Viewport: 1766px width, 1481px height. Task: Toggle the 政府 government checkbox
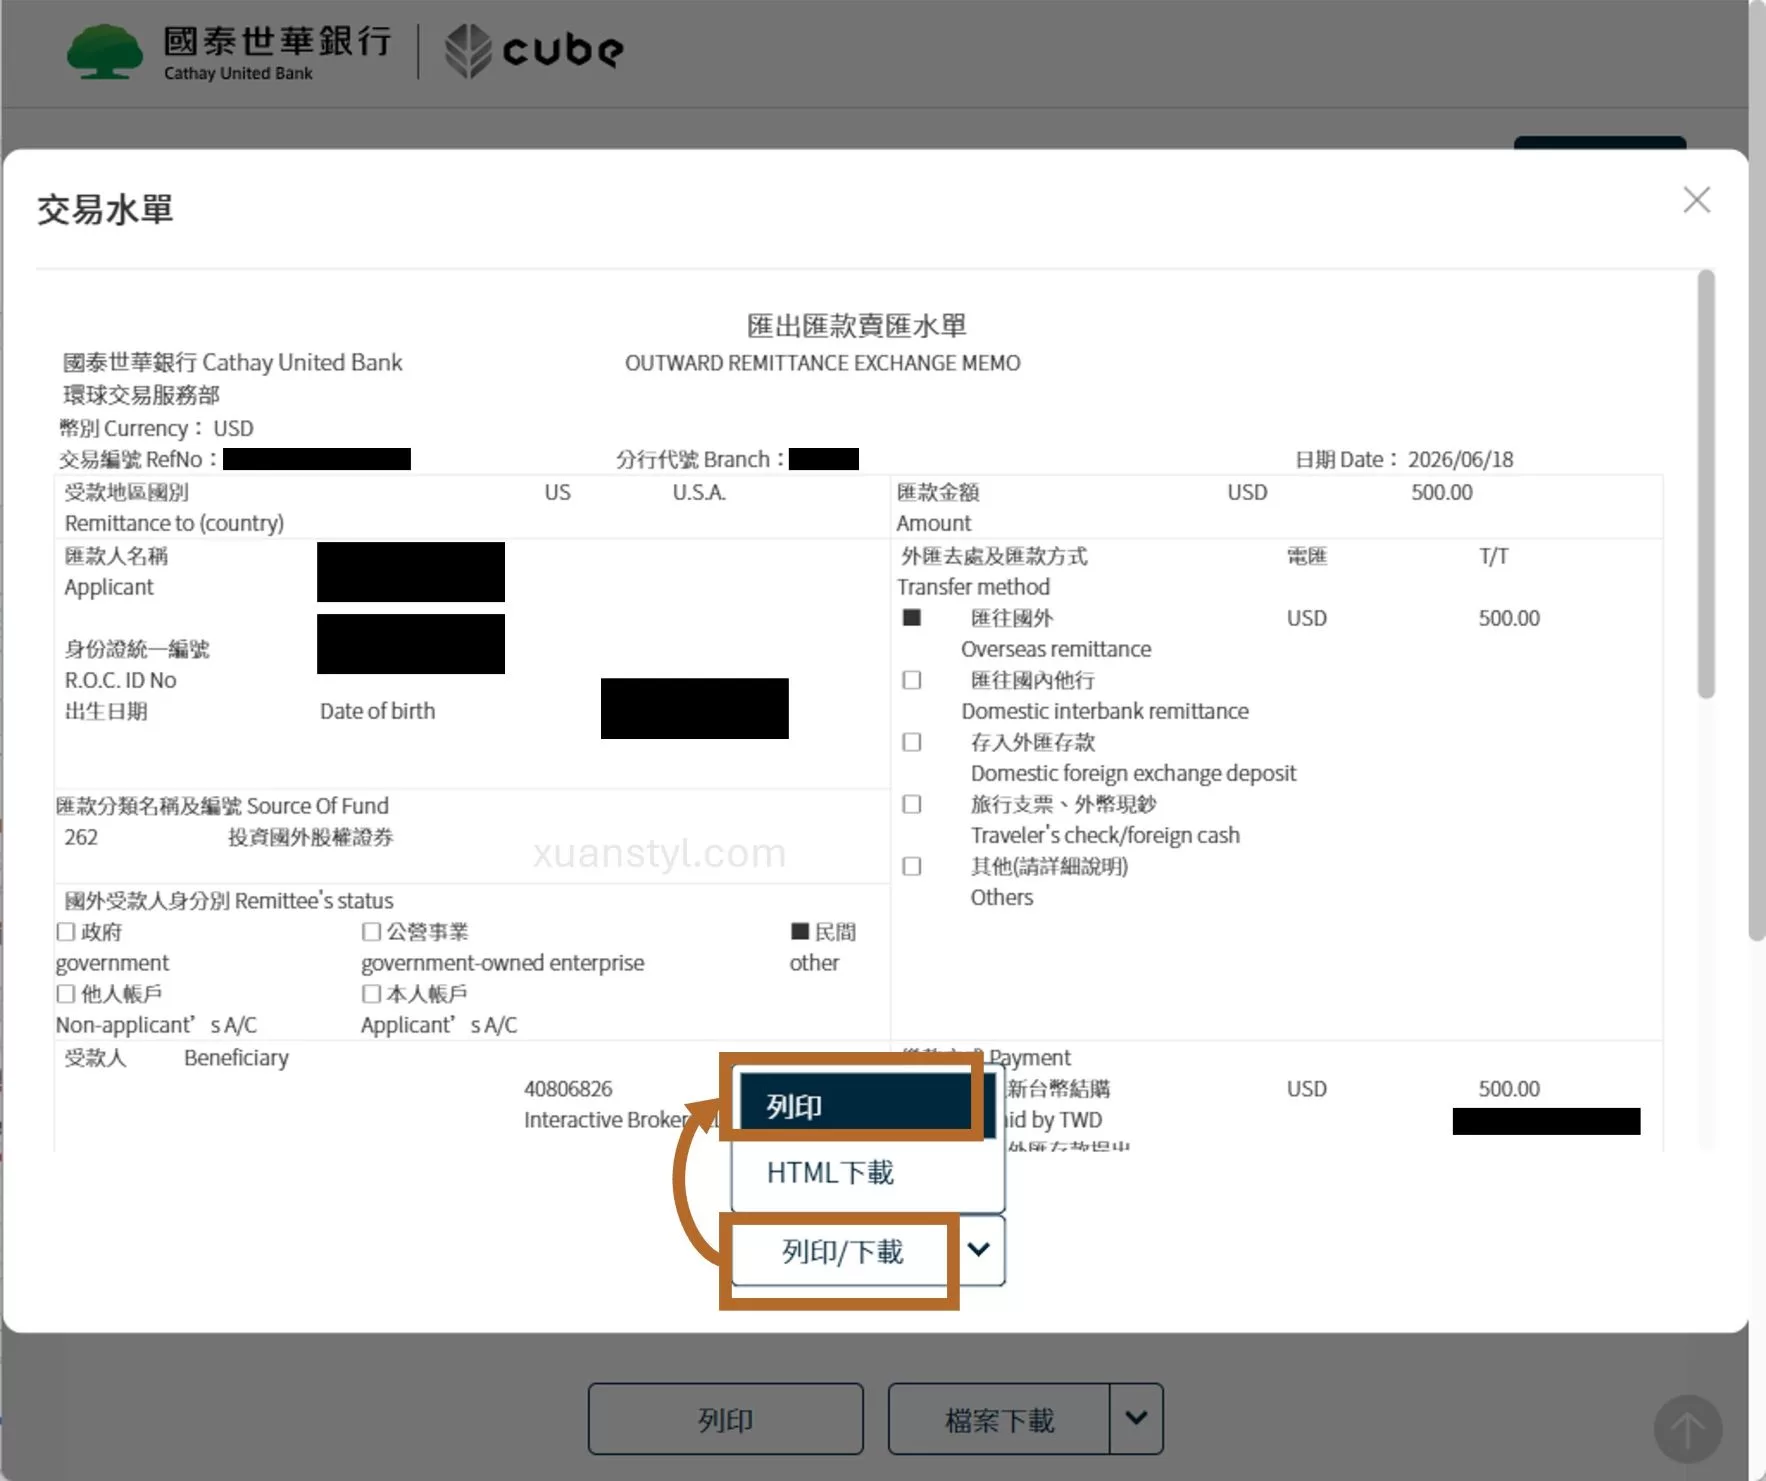coord(66,932)
